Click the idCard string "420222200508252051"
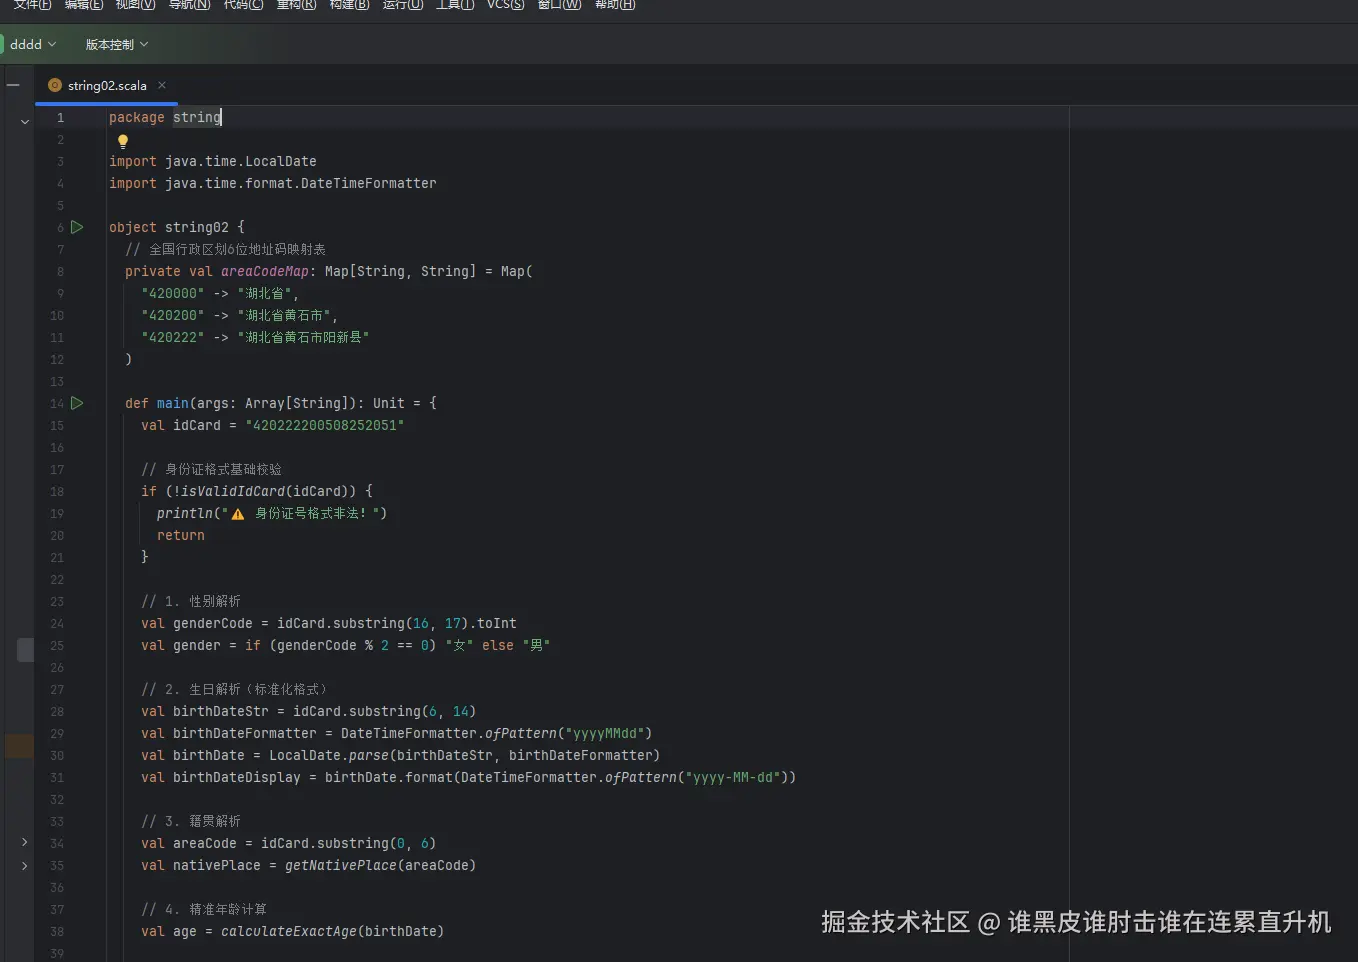Image resolution: width=1358 pixels, height=962 pixels. [325, 425]
